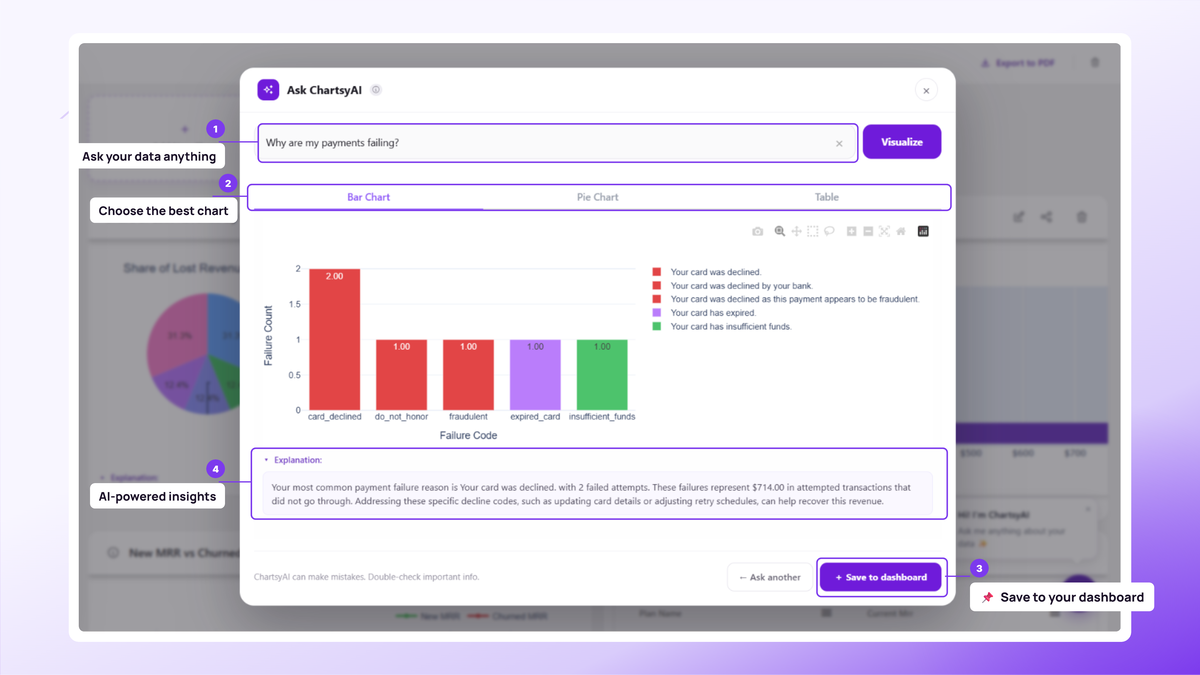The width and height of the screenshot is (1200, 675).
Task: Switch to the Pie Chart tab
Action: click(x=598, y=197)
